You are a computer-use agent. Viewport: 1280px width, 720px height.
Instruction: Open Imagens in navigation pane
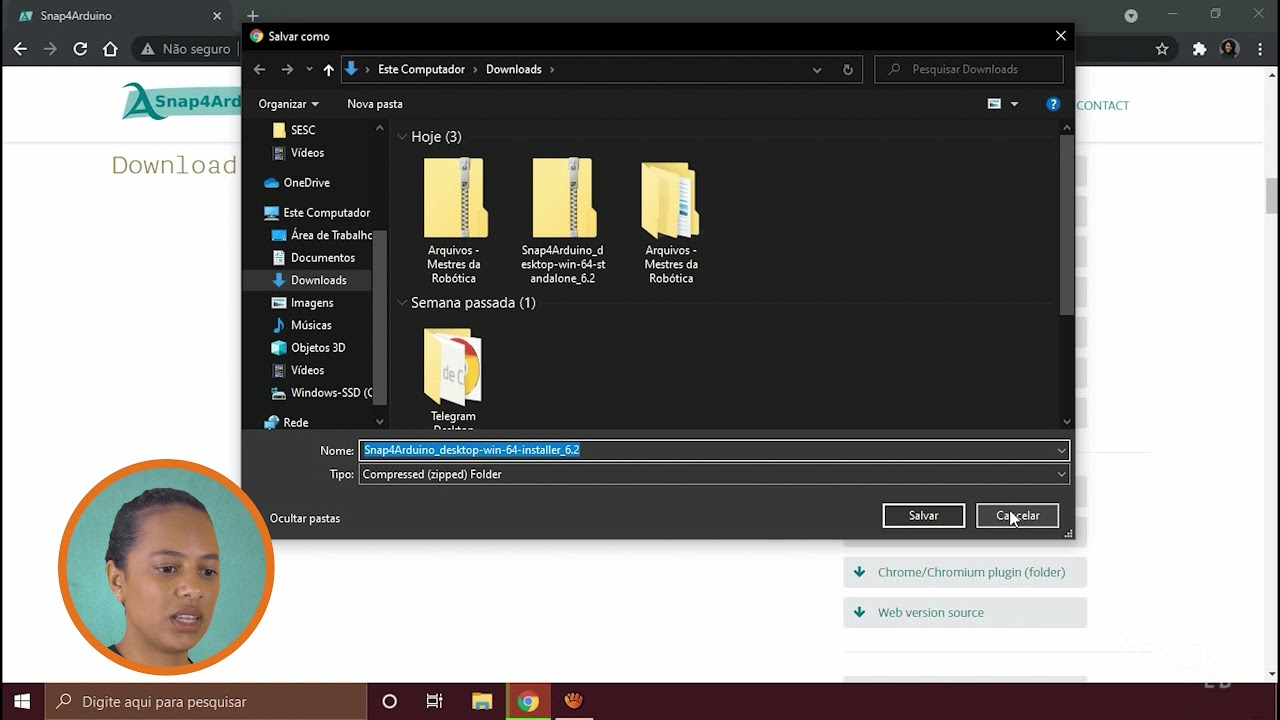pos(303,303)
